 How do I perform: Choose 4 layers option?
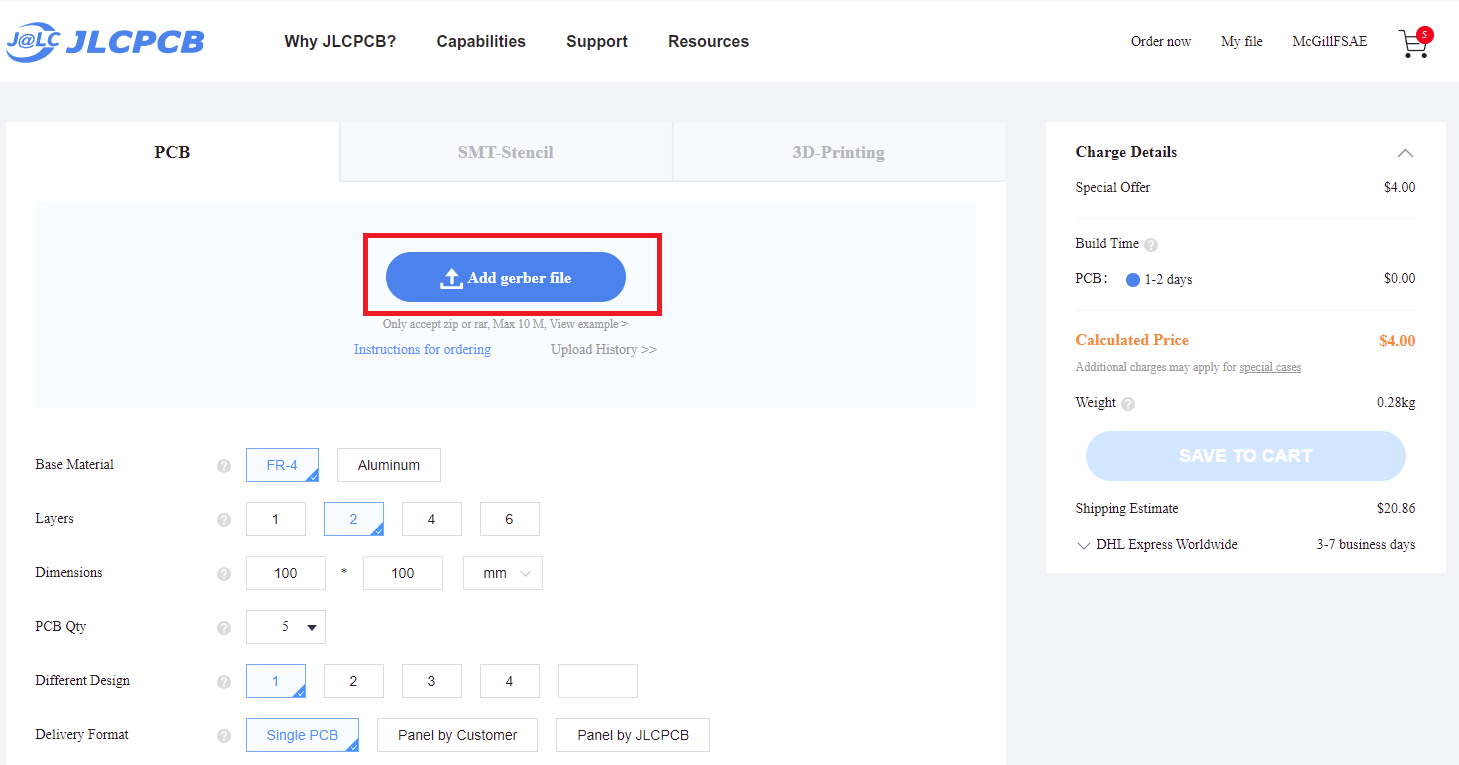tap(432, 519)
